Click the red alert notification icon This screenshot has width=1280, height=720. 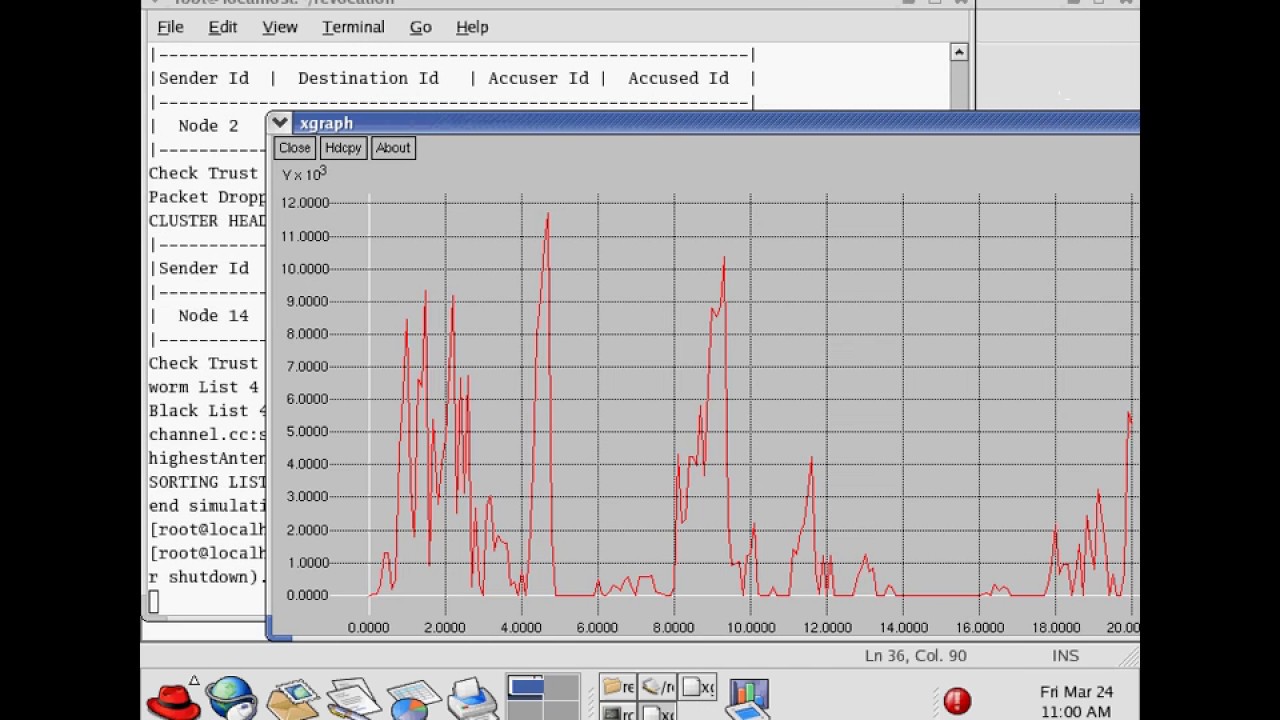[957, 701]
